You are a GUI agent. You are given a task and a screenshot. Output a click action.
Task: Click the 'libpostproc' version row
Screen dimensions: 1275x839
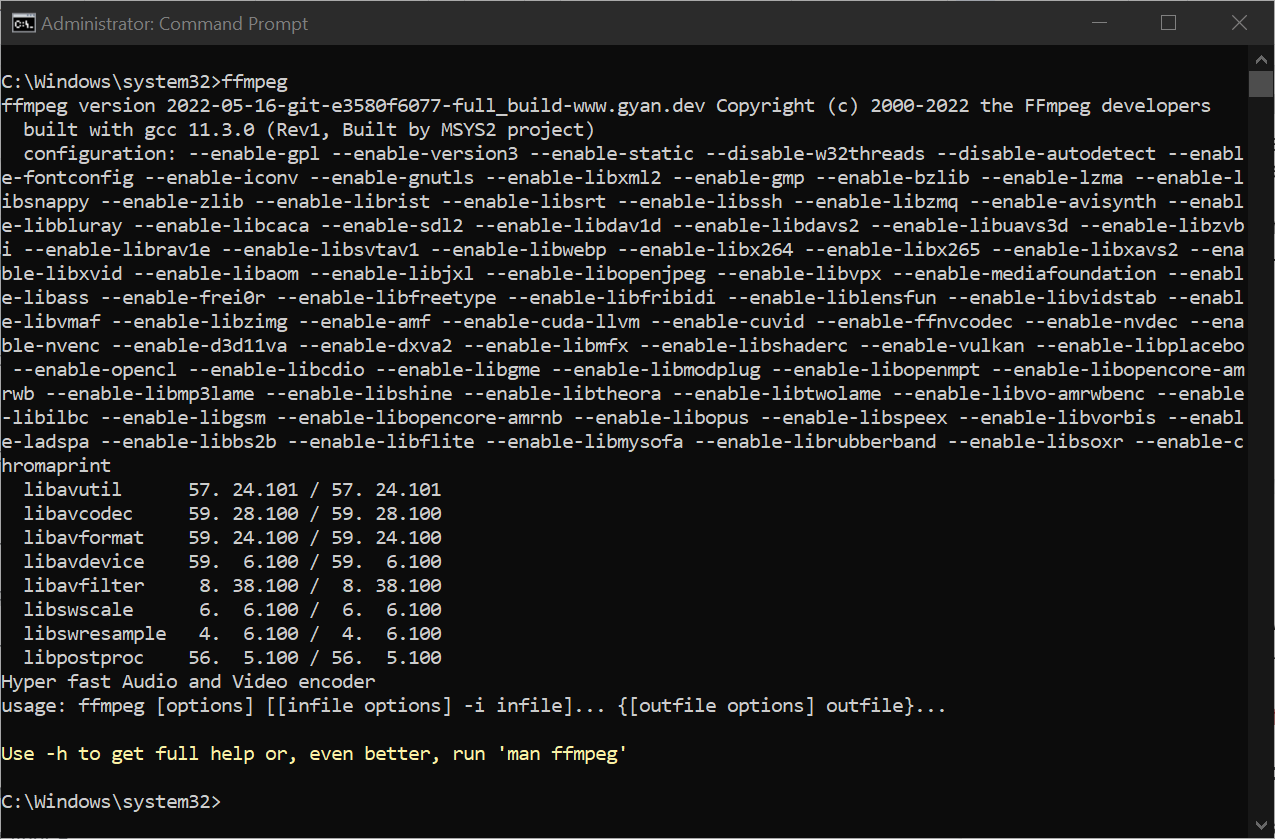click(x=233, y=658)
